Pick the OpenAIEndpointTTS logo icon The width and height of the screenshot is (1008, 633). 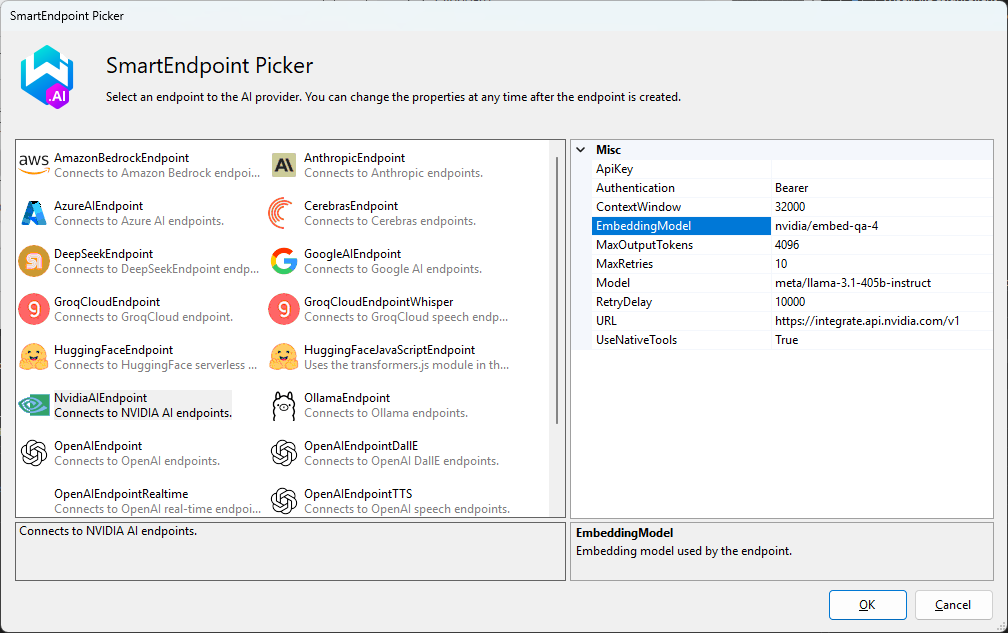pyautogui.click(x=284, y=501)
